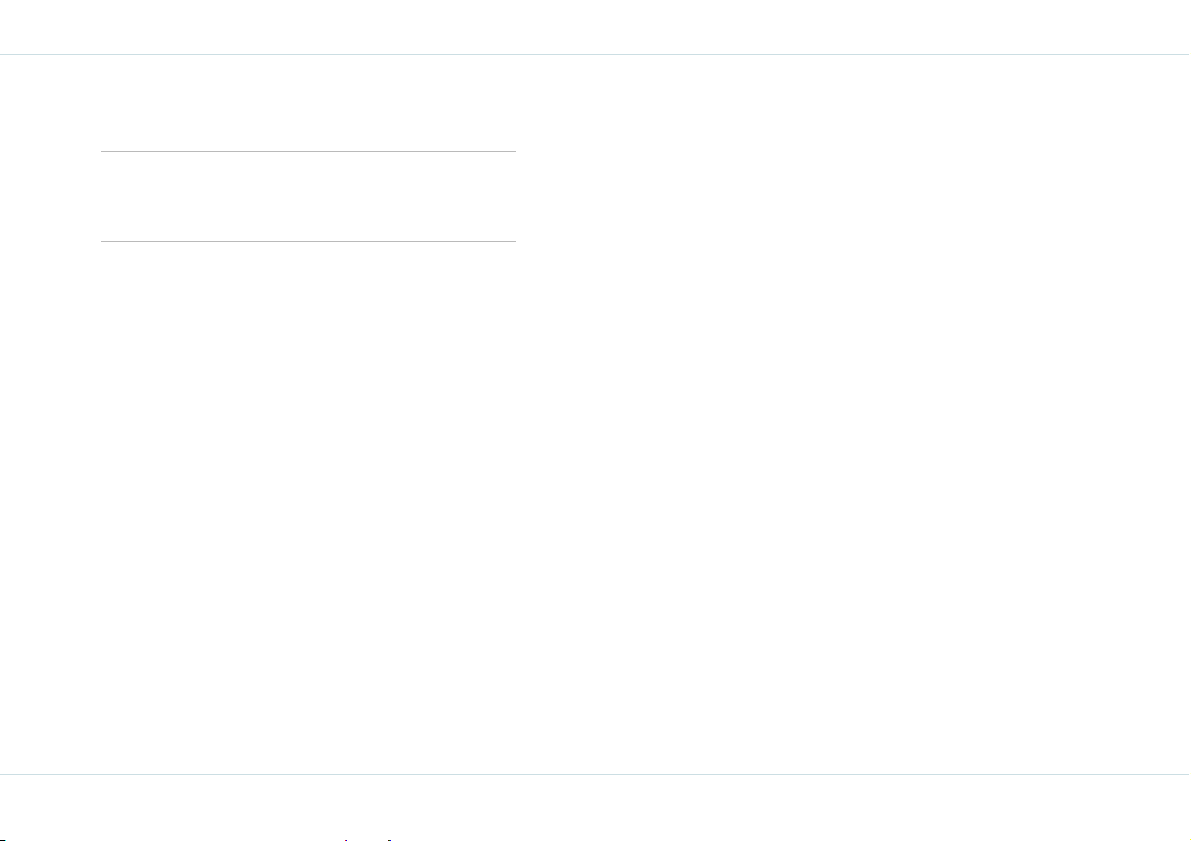Click the blank content area right of dividers
This screenshot has width=1191, height=841.
pos(851,196)
